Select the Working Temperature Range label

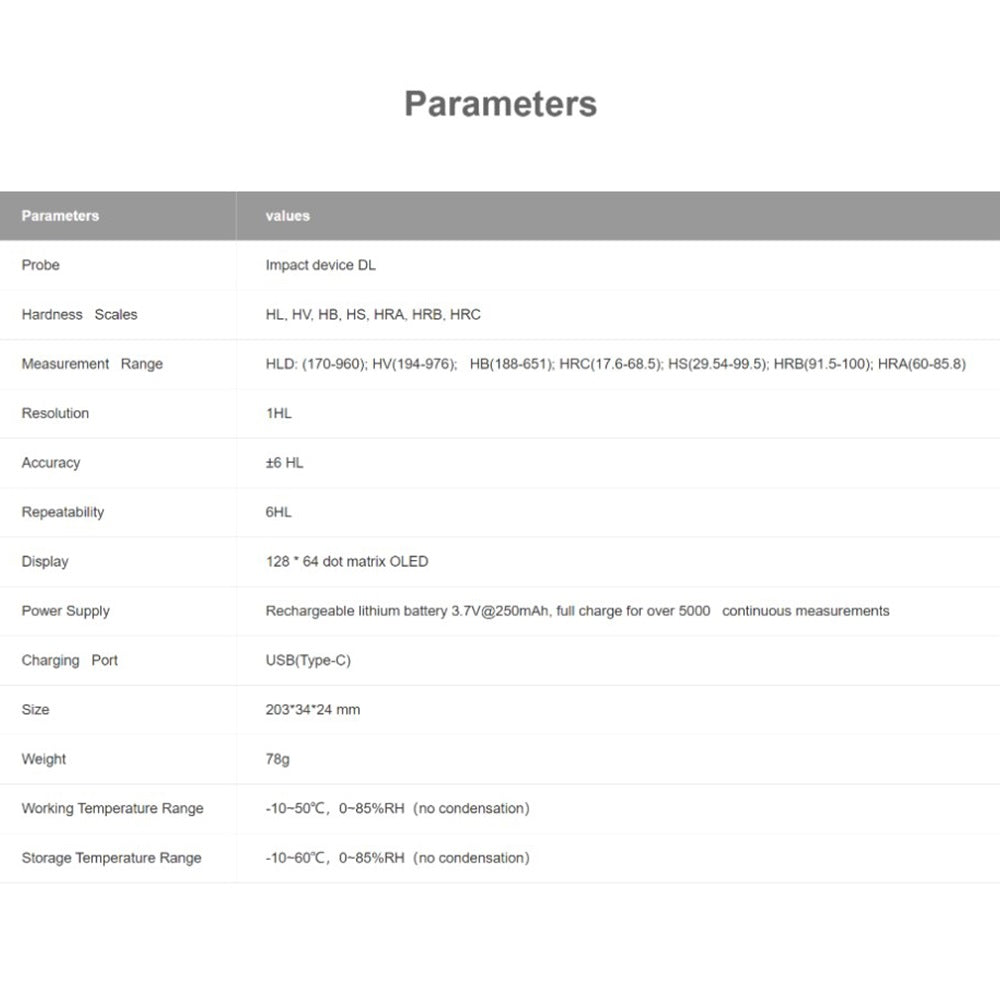112,808
